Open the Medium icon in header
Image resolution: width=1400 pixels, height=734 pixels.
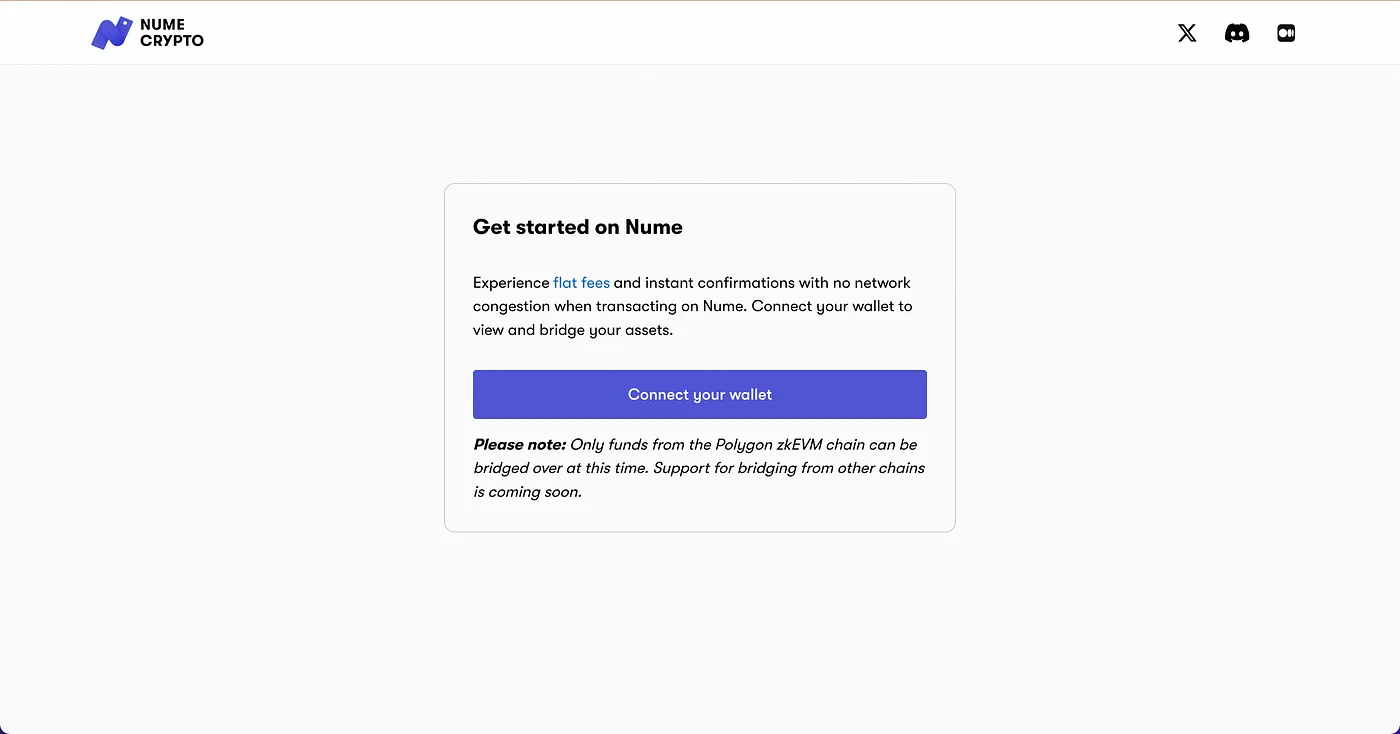(1286, 33)
